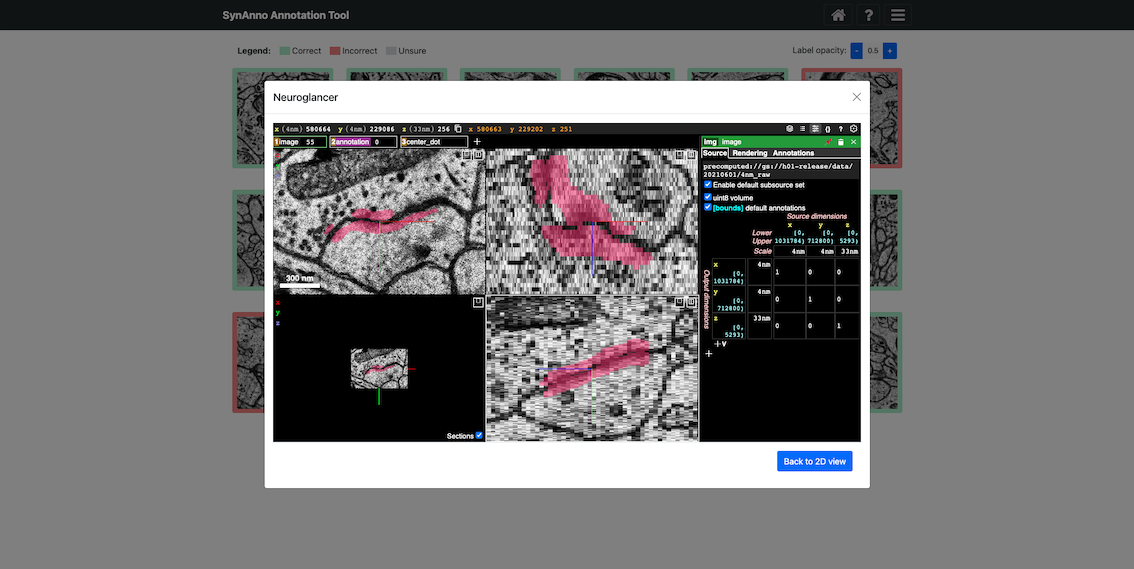The image size is (1134, 569).
Task: Click leftmost control icon of top-right panel
Action: click(680, 155)
